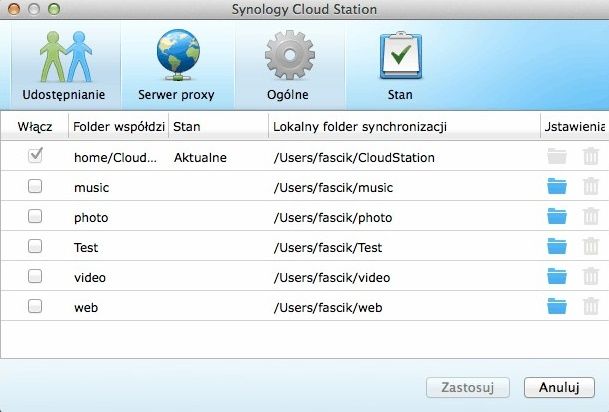Sort by Włącz column header
The width and height of the screenshot is (609, 412).
[x=35, y=127]
